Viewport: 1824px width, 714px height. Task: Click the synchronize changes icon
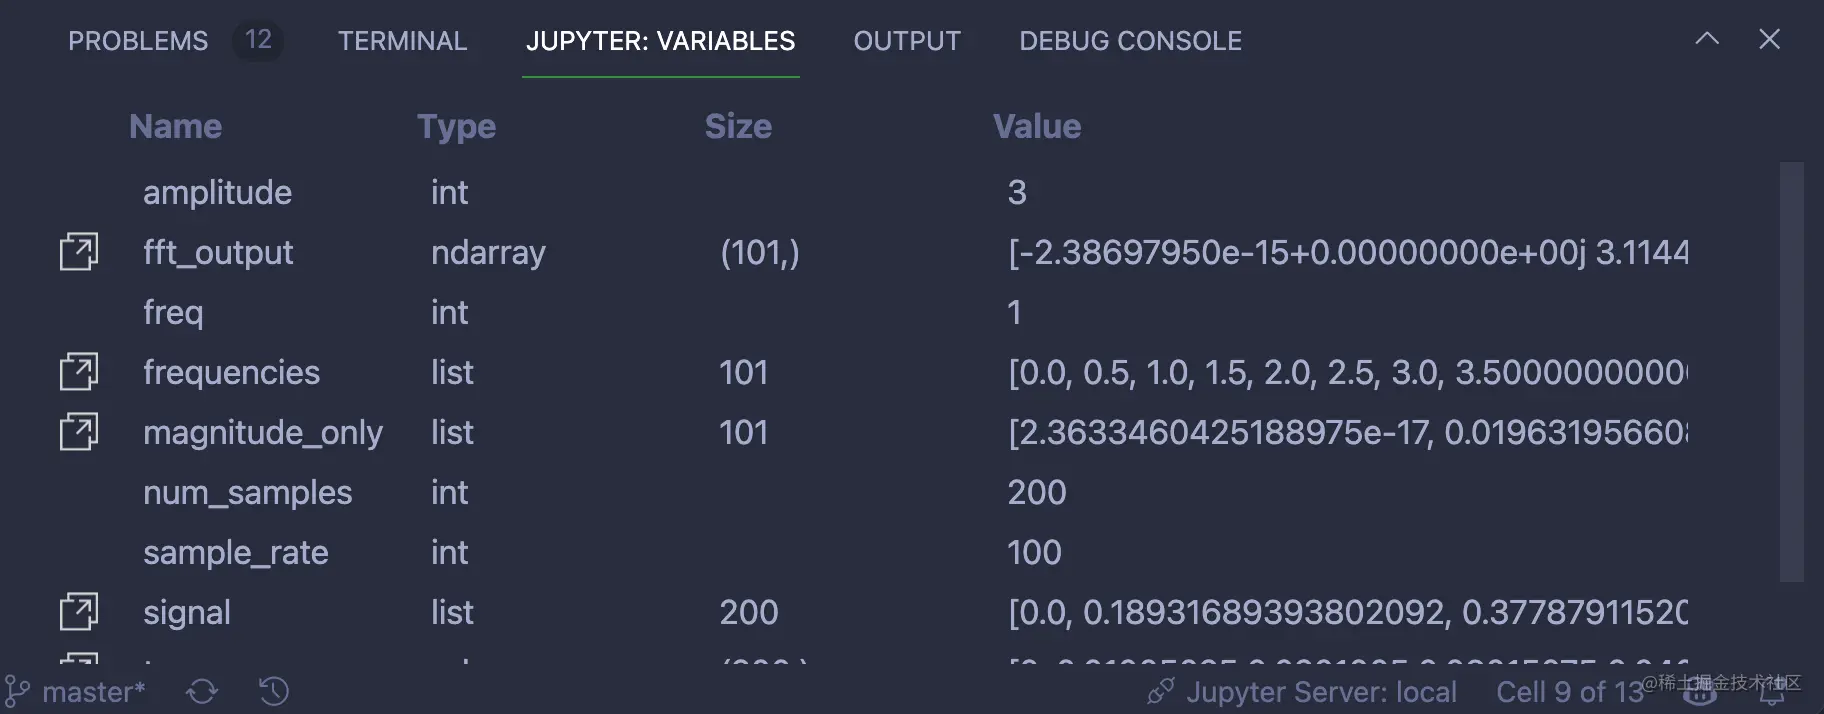(x=202, y=692)
